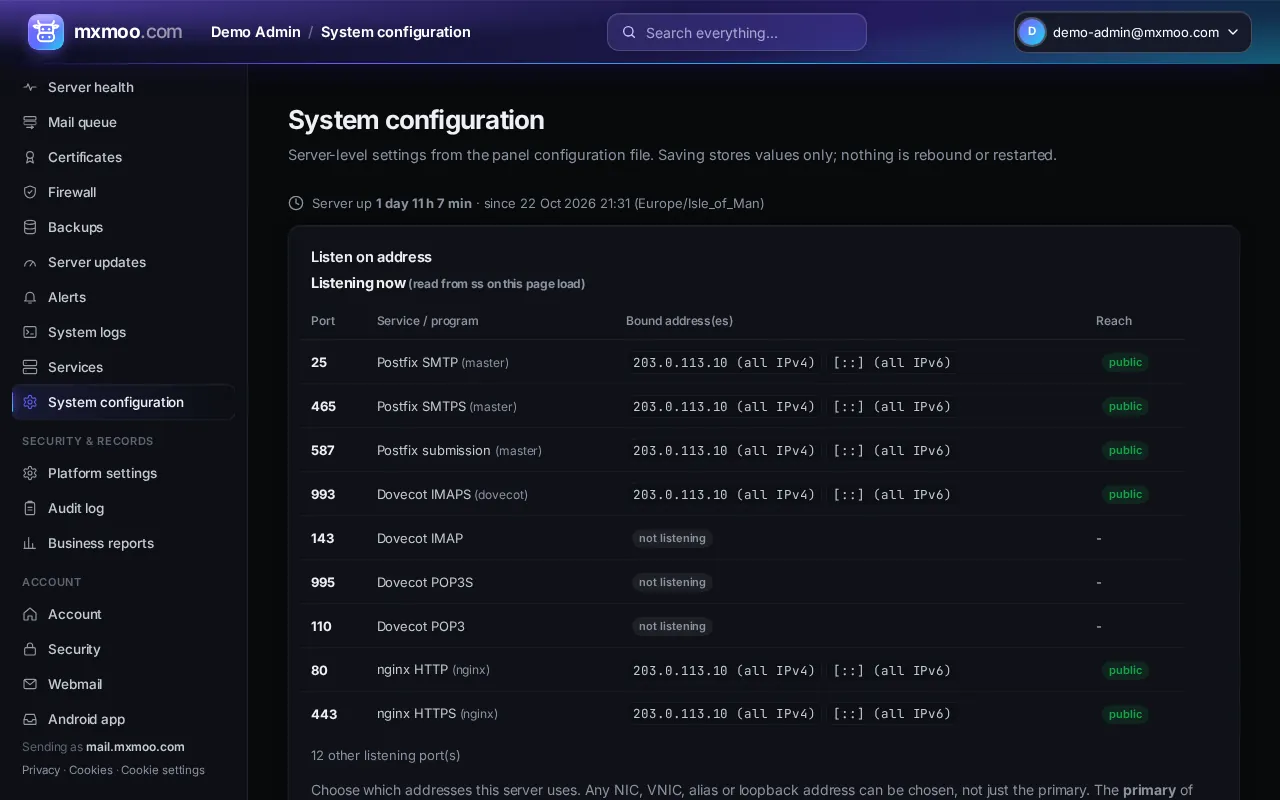Open Cookie settings footer link

[x=163, y=770]
